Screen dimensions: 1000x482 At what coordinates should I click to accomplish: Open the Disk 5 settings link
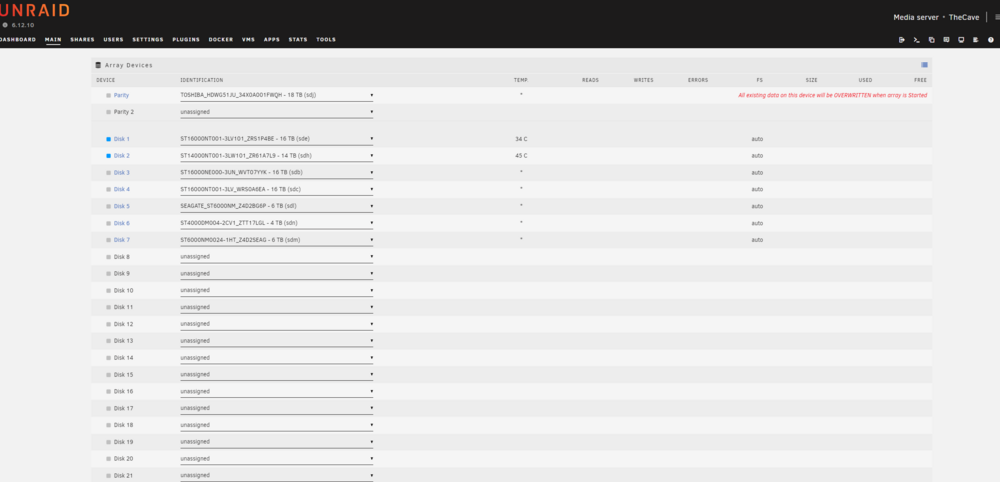click(122, 207)
